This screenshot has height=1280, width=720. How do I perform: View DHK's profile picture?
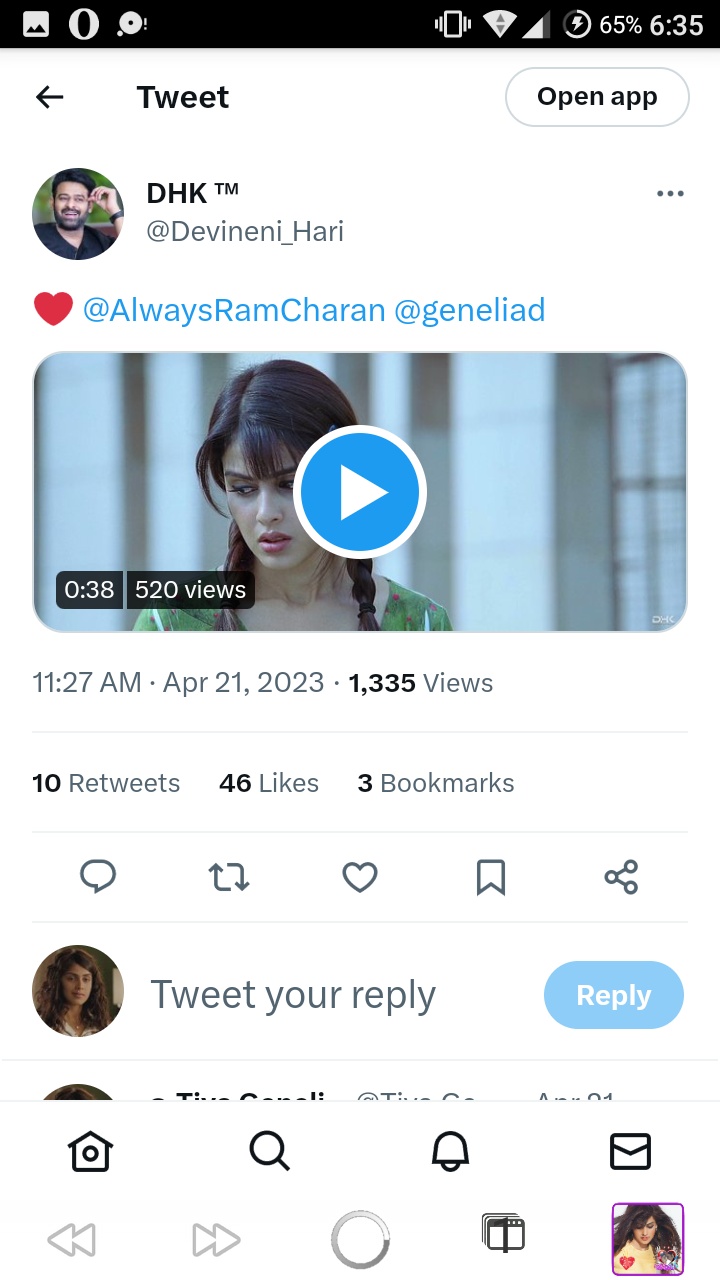click(78, 214)
